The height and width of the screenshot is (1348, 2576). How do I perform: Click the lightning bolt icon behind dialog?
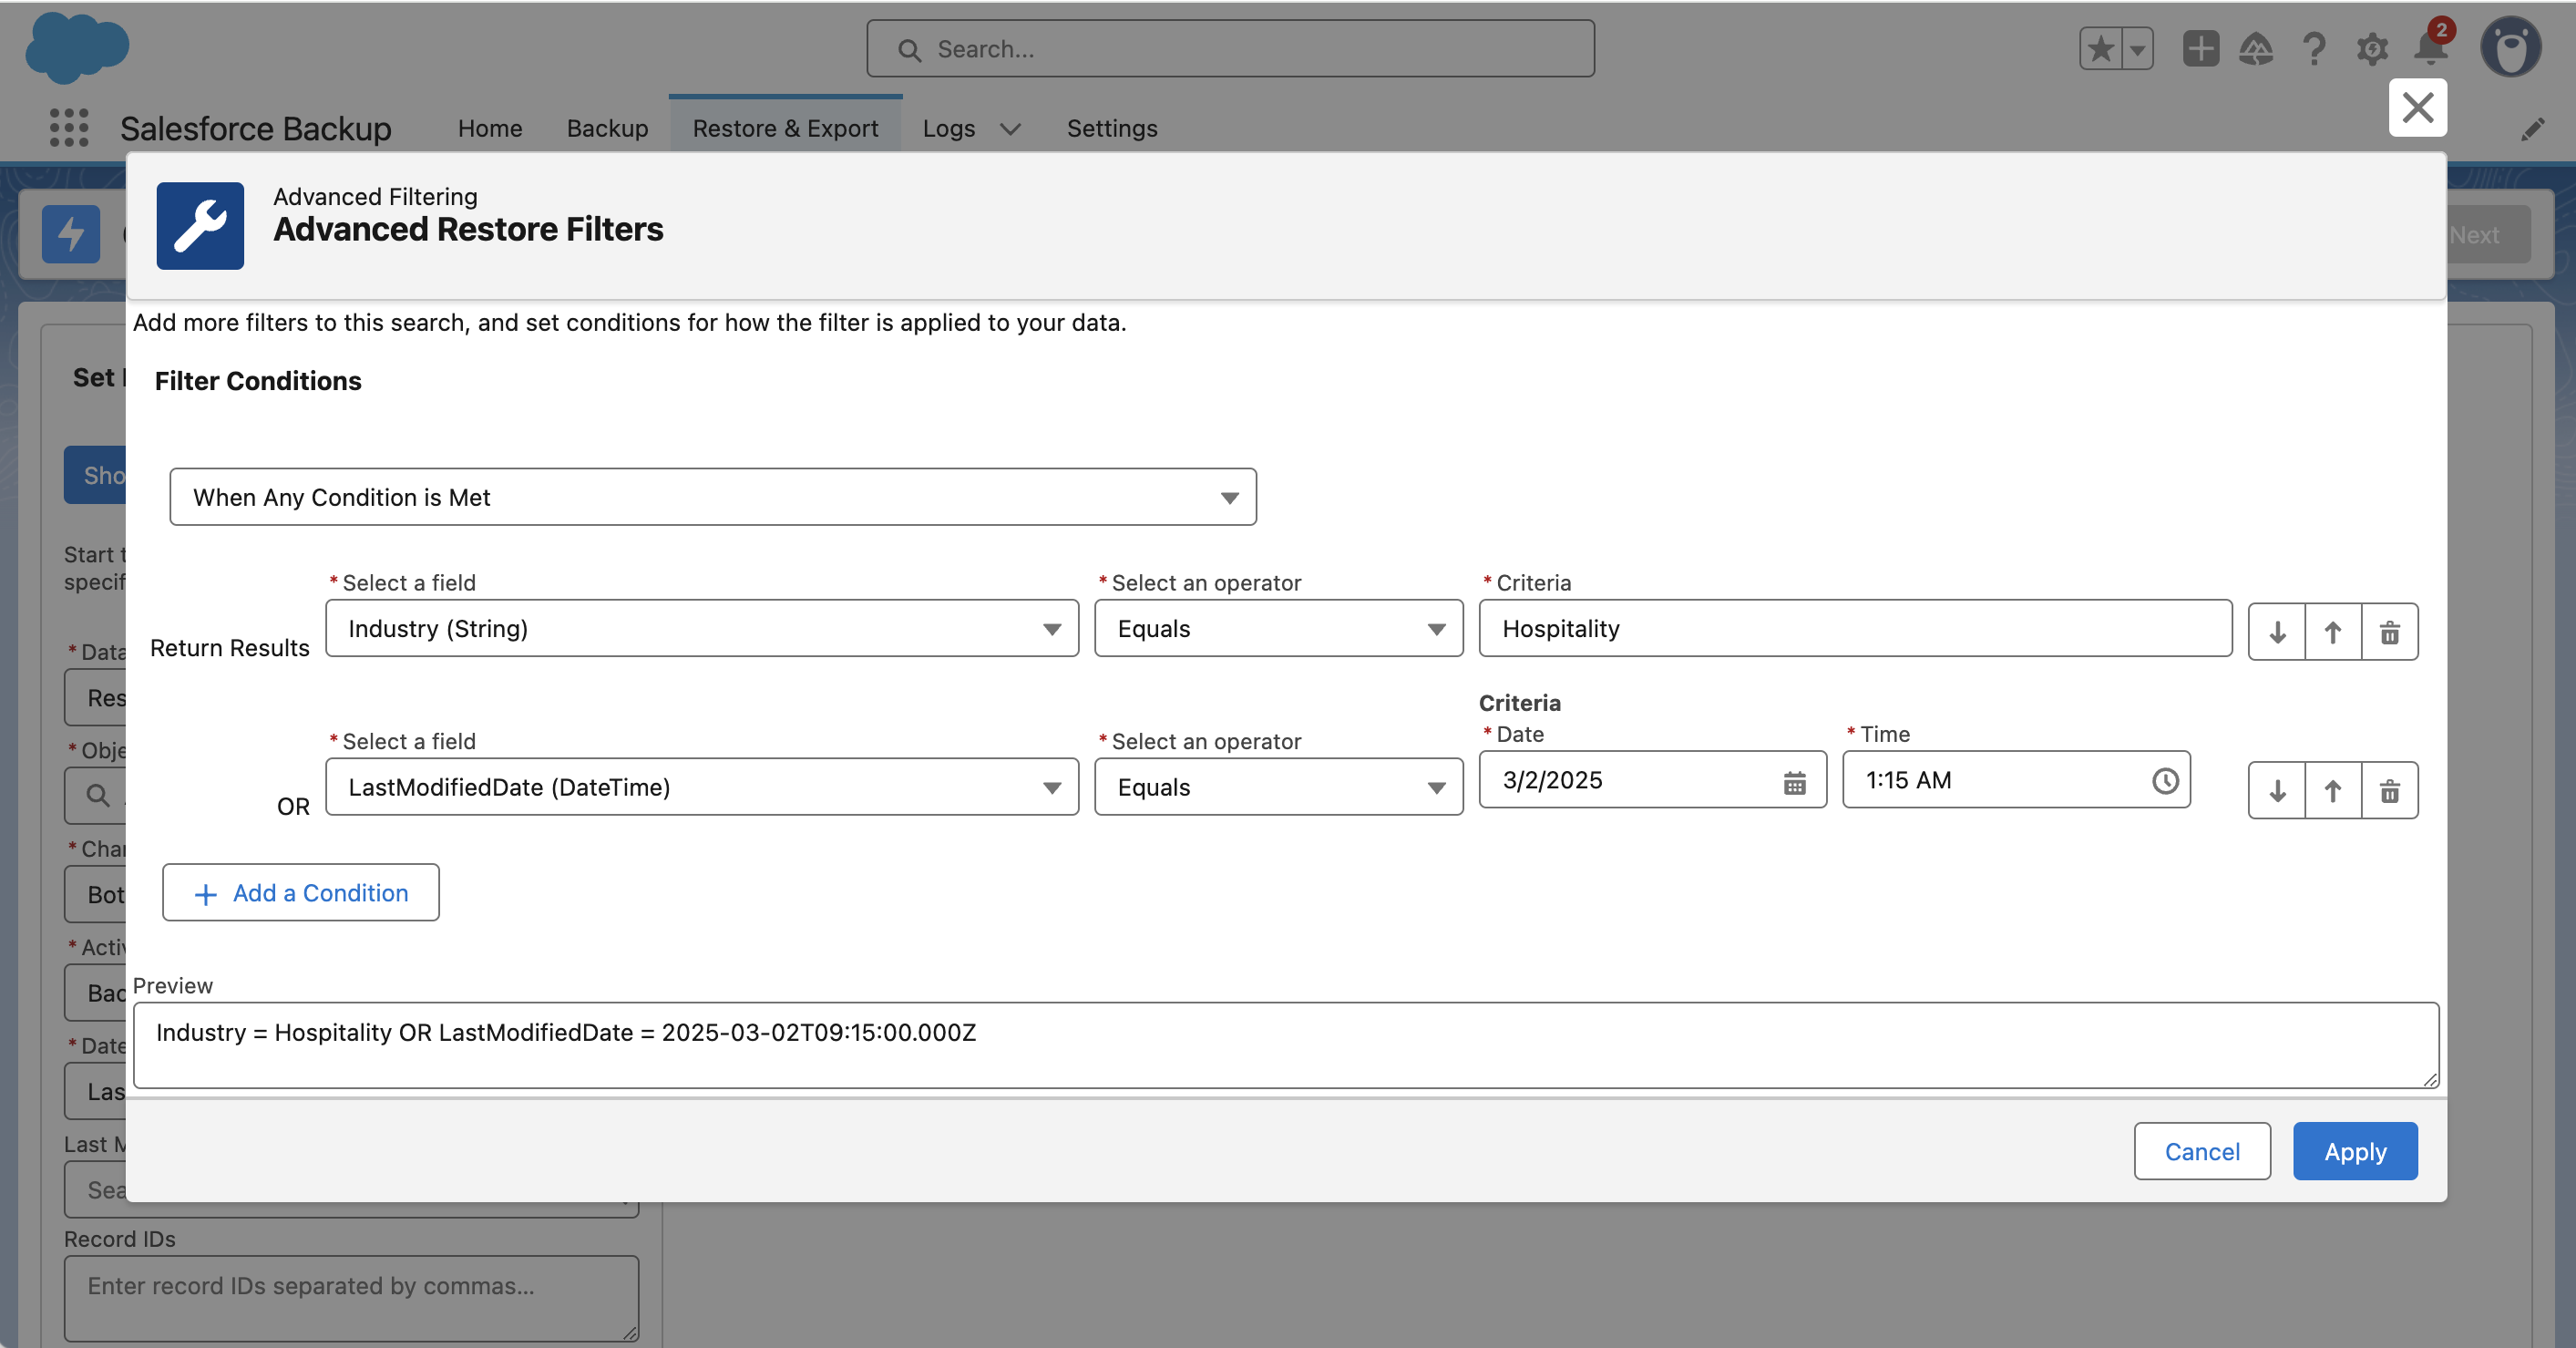[71, 234]
